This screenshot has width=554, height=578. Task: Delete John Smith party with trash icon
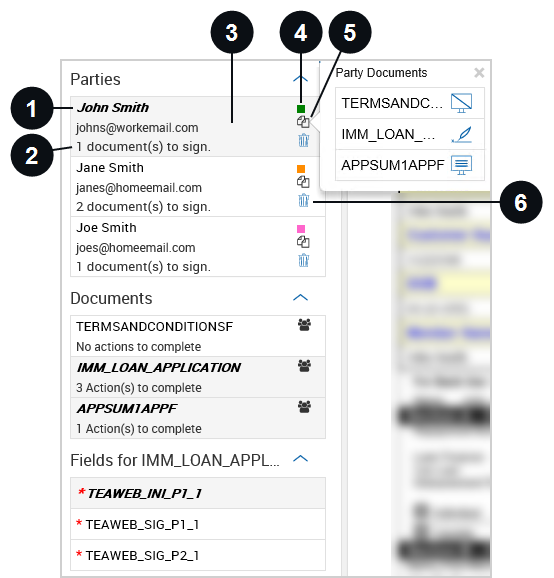pos(303,140)
